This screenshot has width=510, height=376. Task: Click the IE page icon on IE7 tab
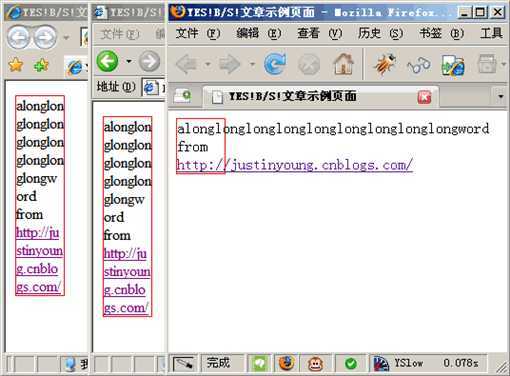tap(75, 68)
